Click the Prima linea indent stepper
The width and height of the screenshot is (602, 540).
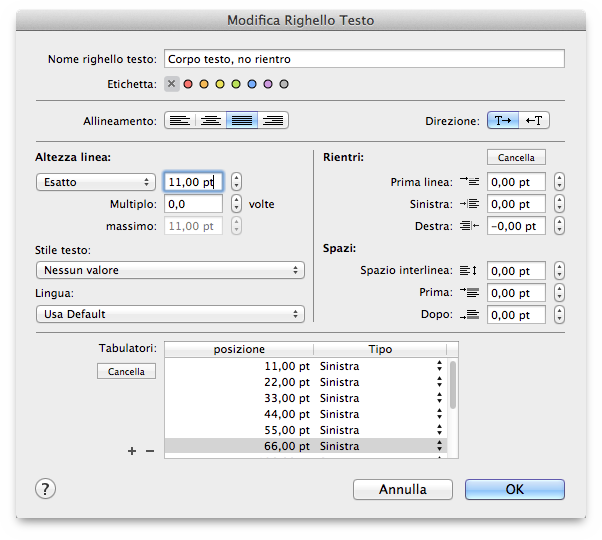(x=559, y=182)
